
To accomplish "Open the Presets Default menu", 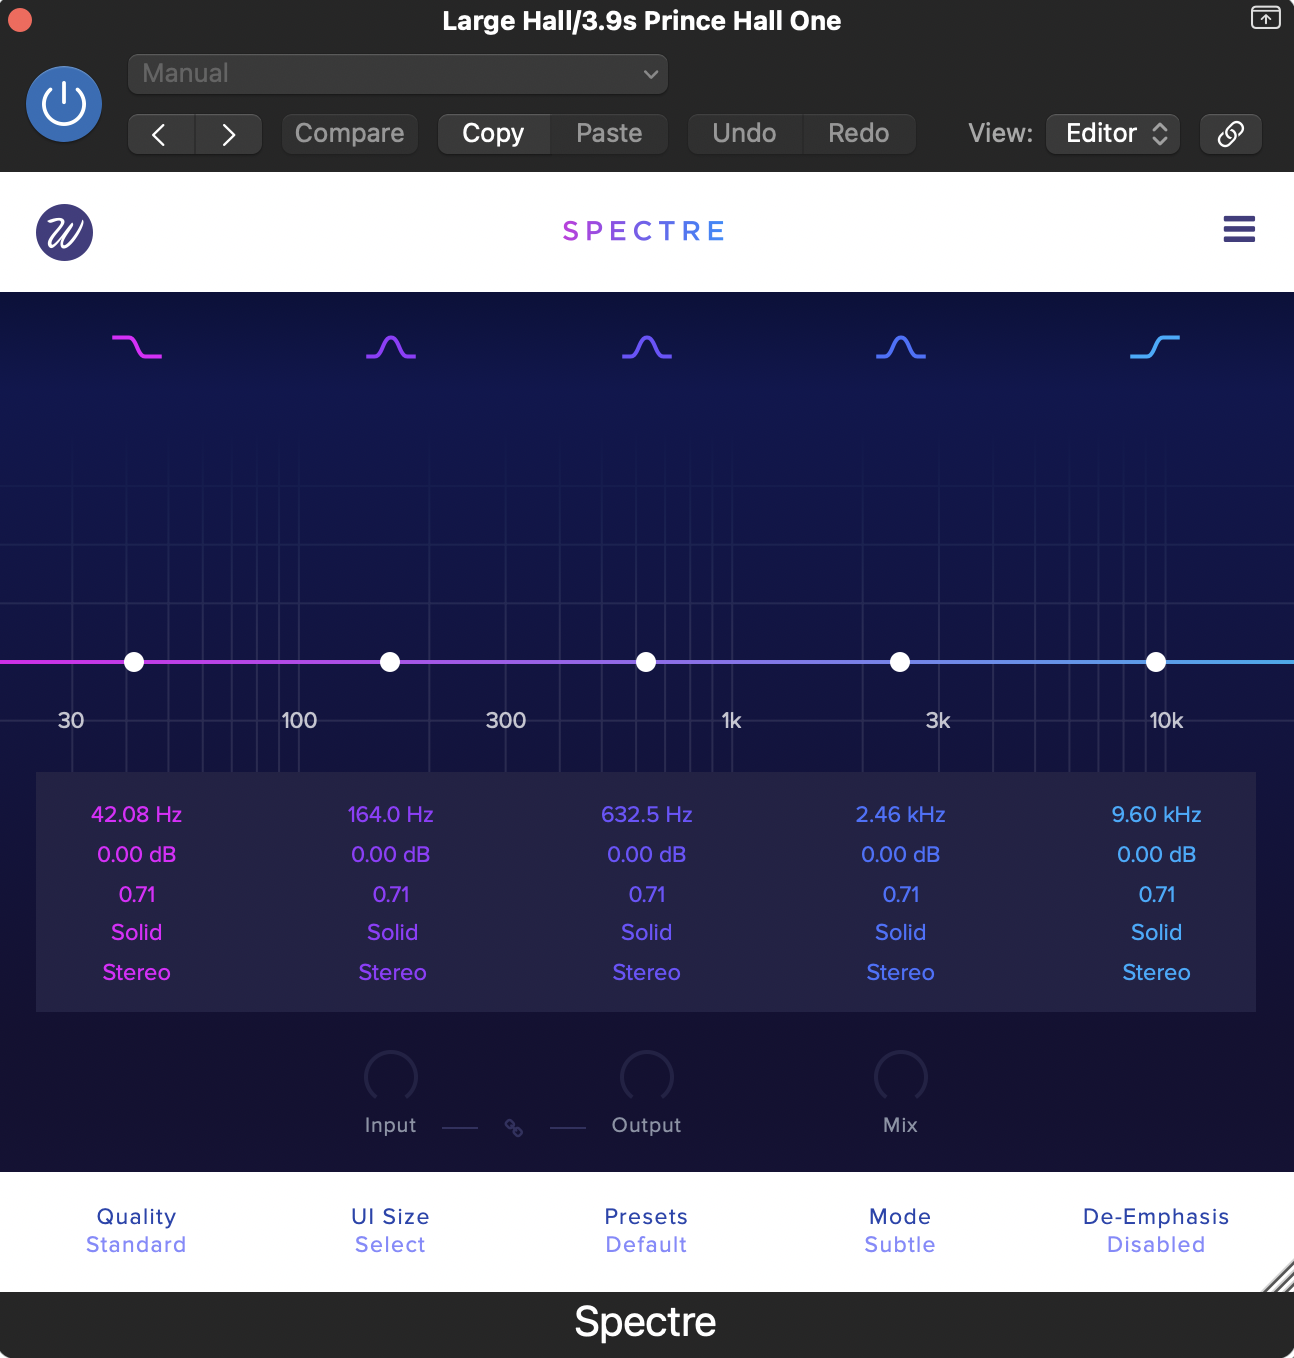I will tap(646, 1231).
